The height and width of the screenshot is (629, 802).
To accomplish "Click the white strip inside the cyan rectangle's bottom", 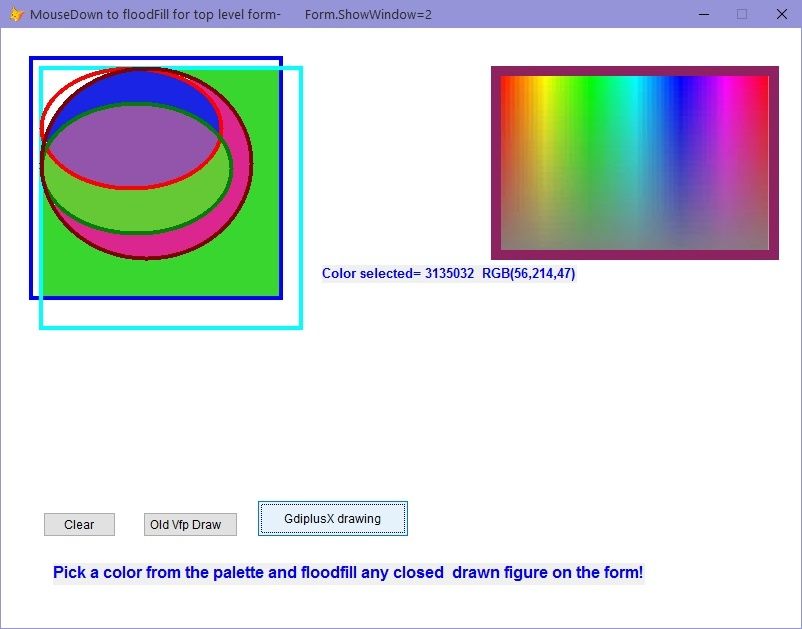I will click(170, 312).
